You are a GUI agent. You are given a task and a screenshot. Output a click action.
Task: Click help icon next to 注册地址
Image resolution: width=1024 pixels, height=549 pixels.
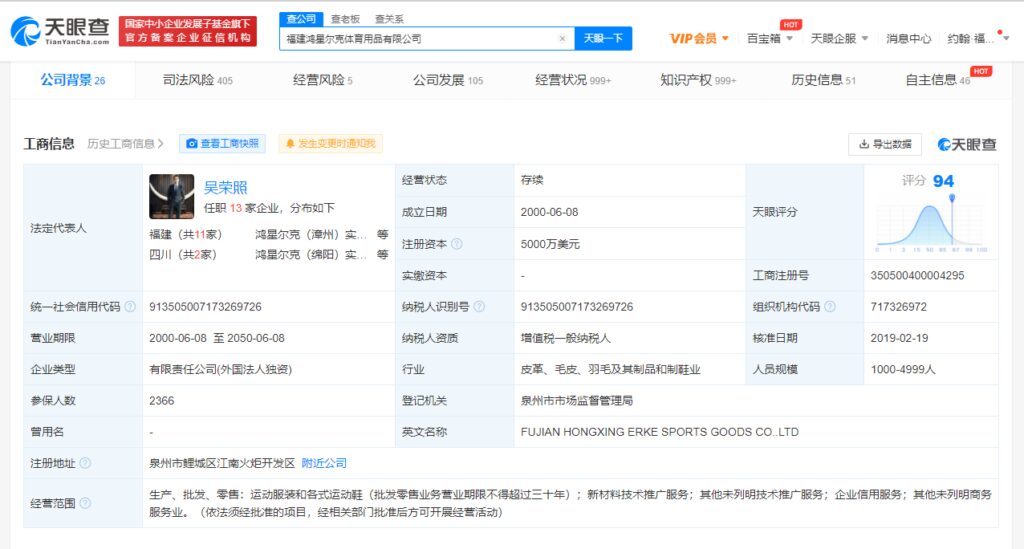tap(85, 463)
